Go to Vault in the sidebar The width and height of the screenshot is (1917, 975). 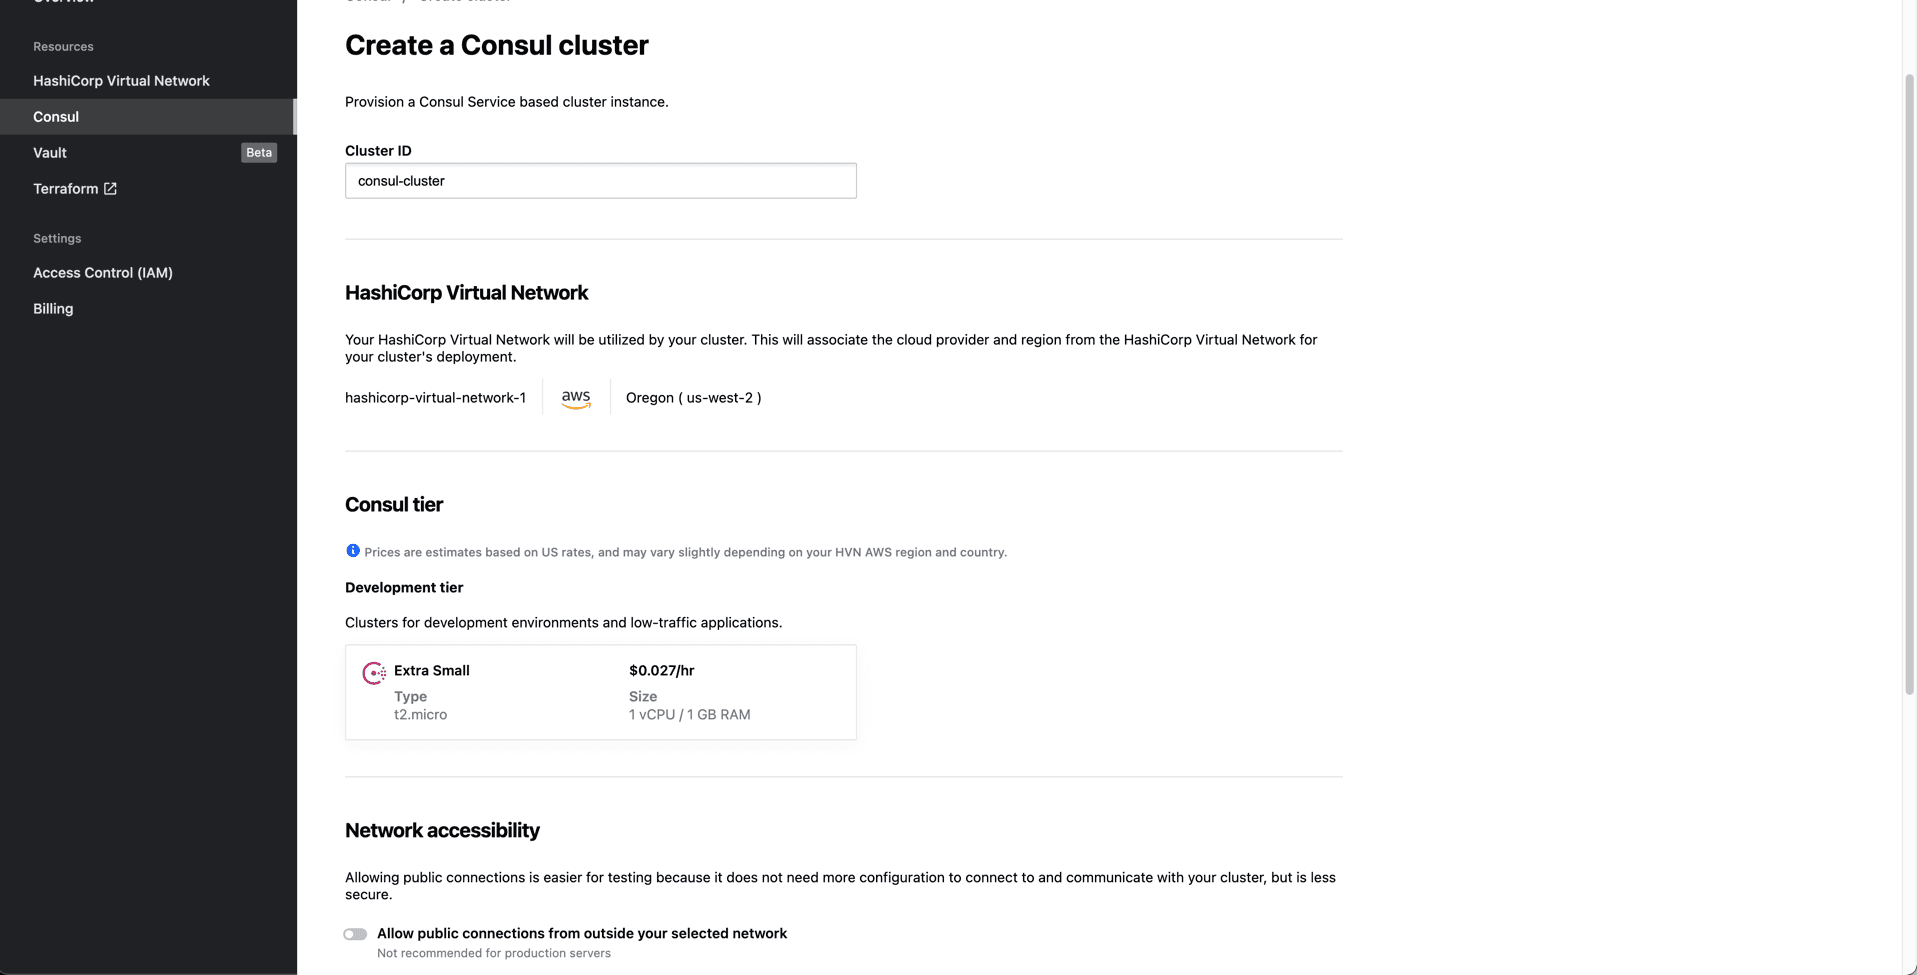pos(50,153)
